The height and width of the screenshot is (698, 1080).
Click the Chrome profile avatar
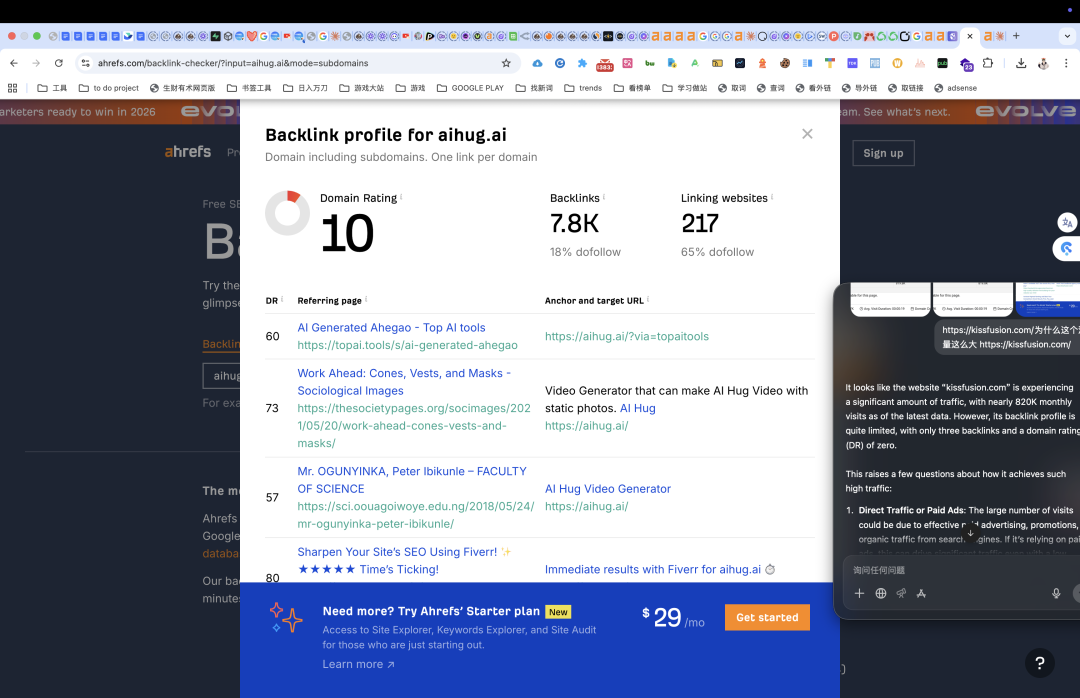pos(1043,63)
